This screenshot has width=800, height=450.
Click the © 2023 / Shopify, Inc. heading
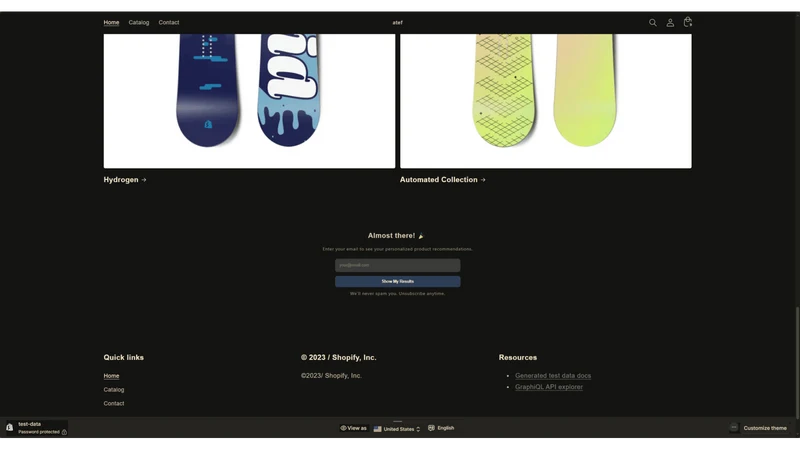[339, 358]
